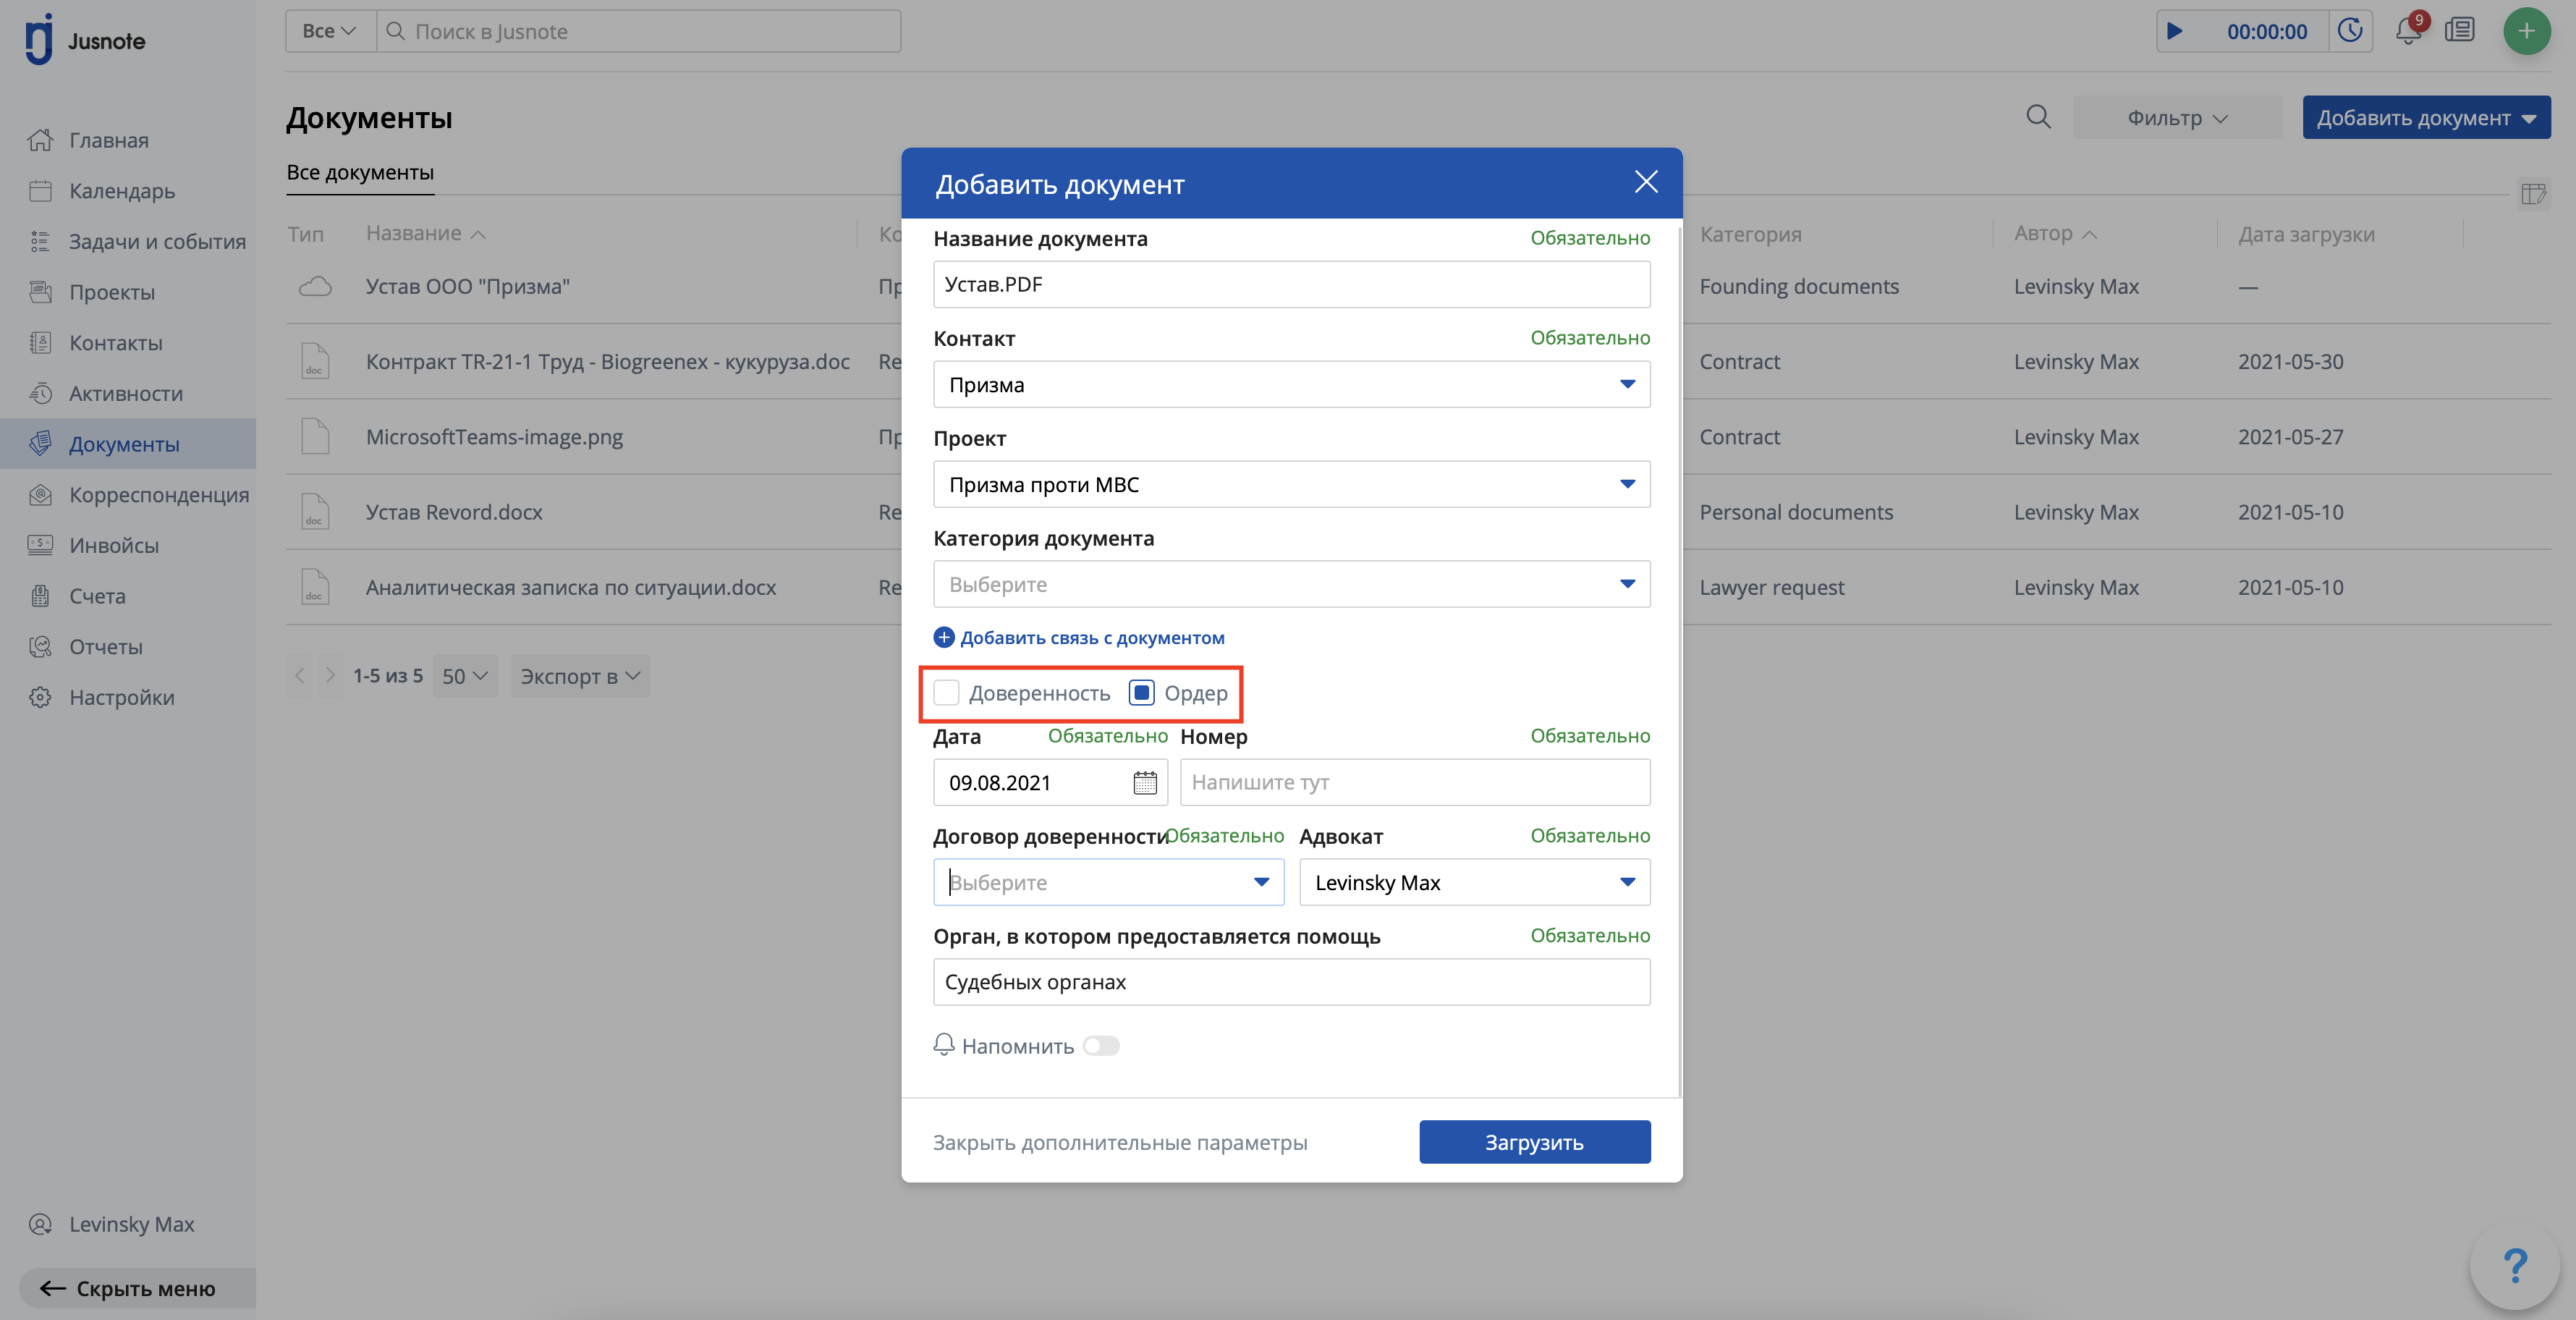Open the calendar date picker icon
This screenshot has width=2576, height=1320.
1144,782
